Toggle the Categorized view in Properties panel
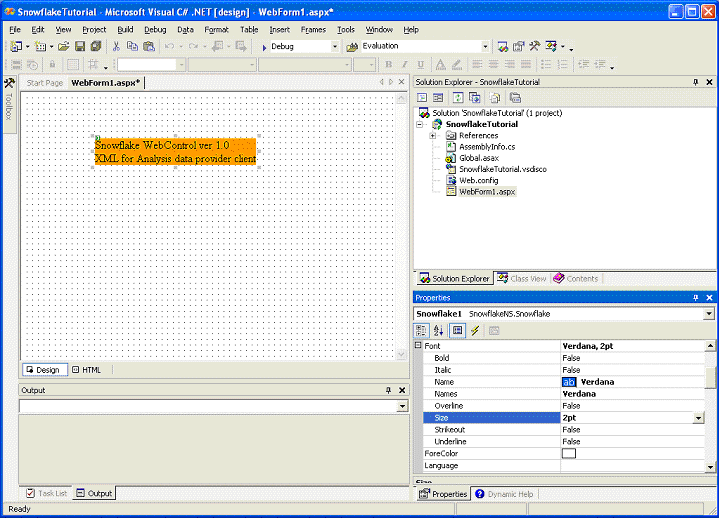The image size is (719, 518). tap(421, 331)
